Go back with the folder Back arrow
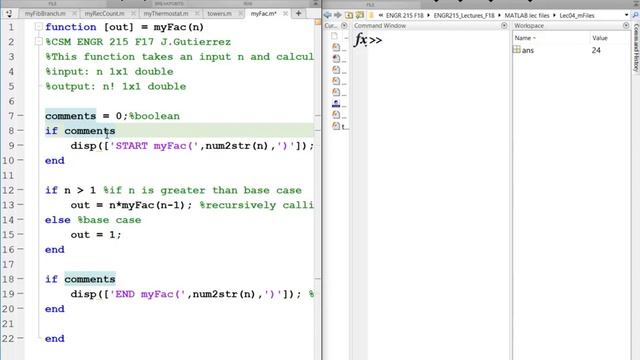The image size is (640, 360). 327,15
